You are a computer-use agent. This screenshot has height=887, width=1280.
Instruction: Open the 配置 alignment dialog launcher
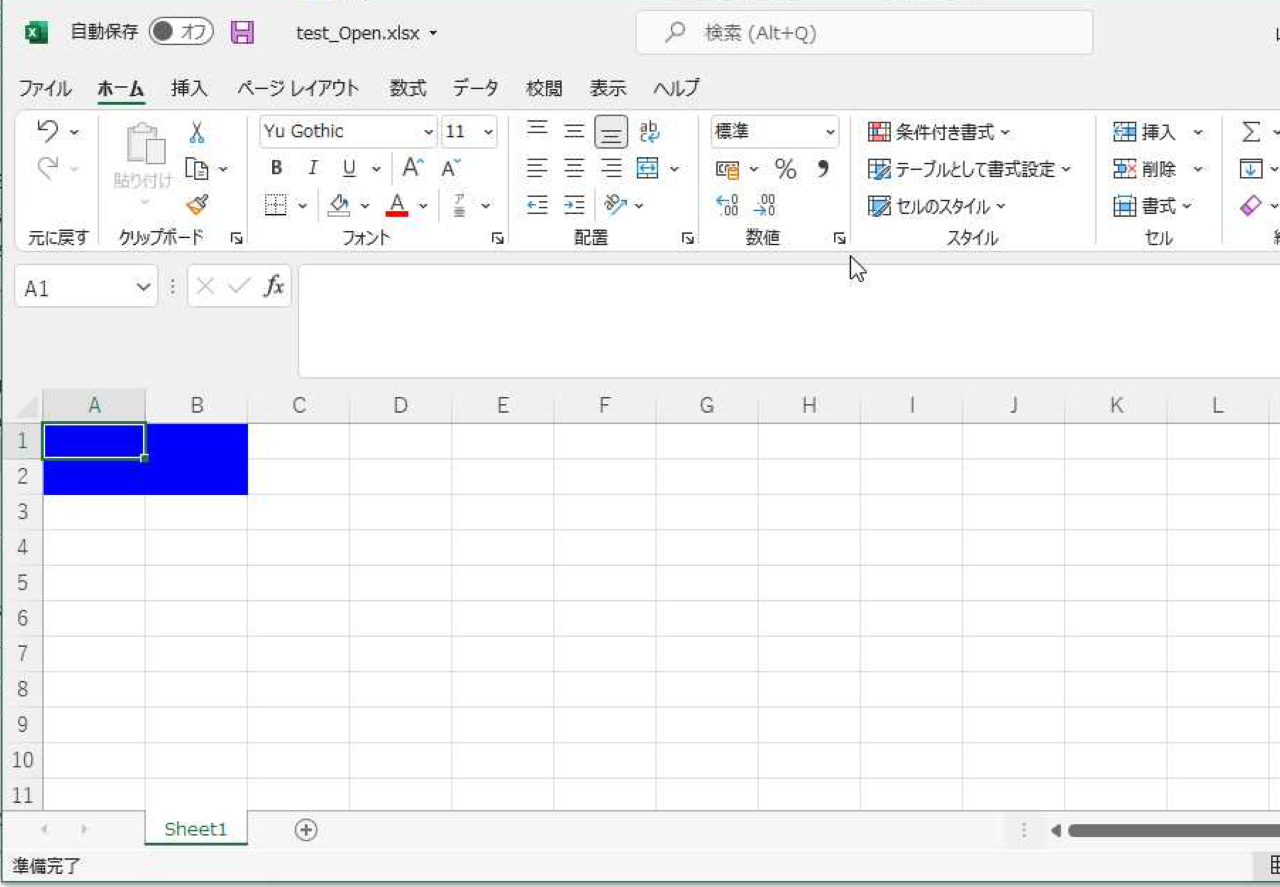(x=687, y=239)
